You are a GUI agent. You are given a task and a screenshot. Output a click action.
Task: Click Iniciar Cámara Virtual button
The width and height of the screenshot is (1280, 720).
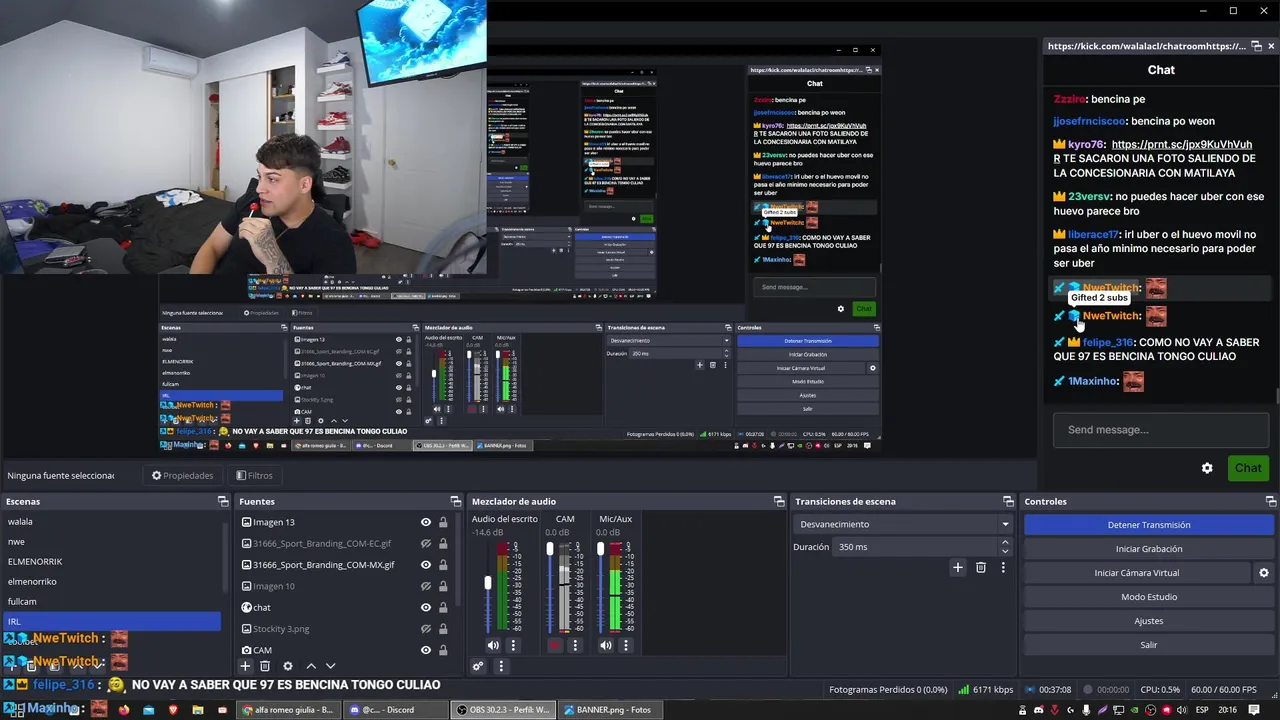(x=1137, y=573)
